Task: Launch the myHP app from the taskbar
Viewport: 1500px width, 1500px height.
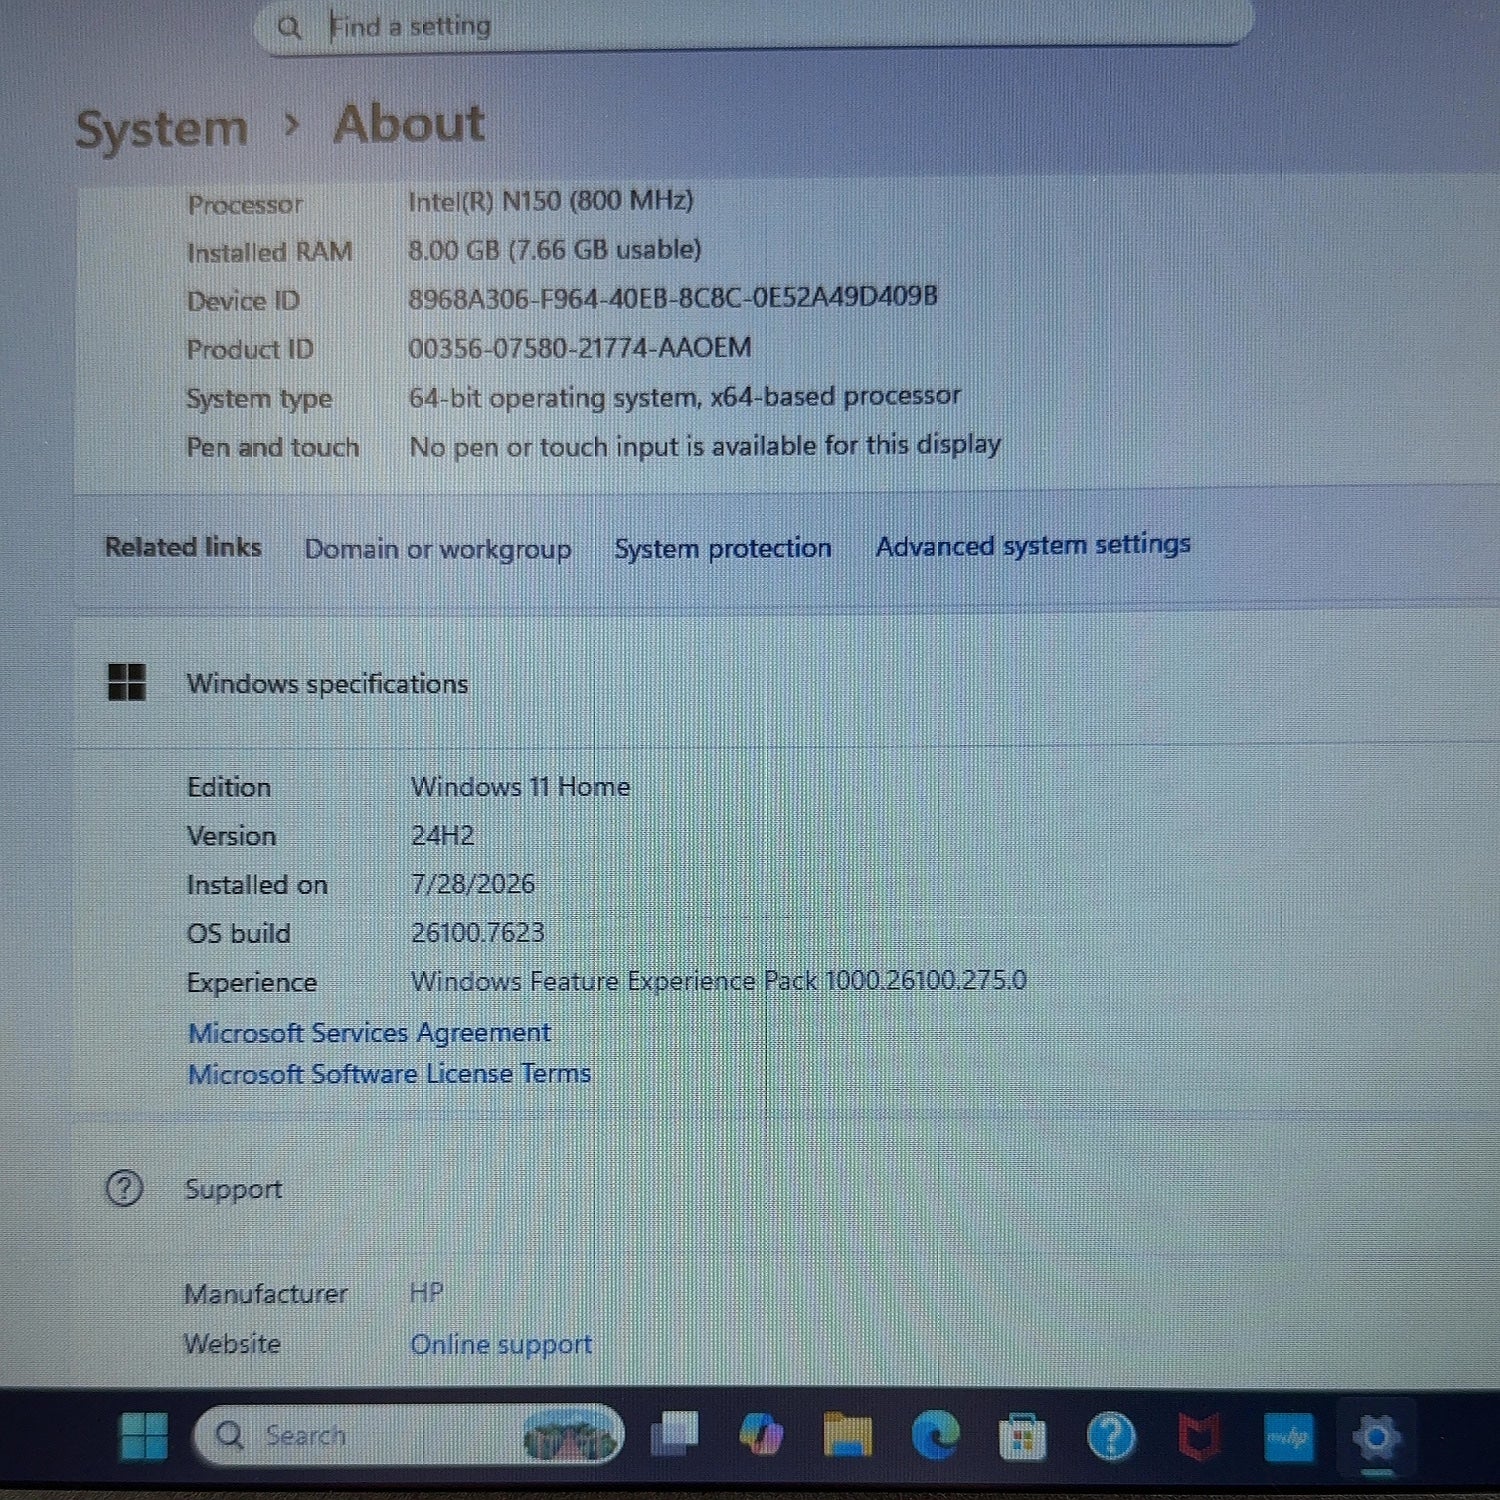Action: point(1288,1438)
